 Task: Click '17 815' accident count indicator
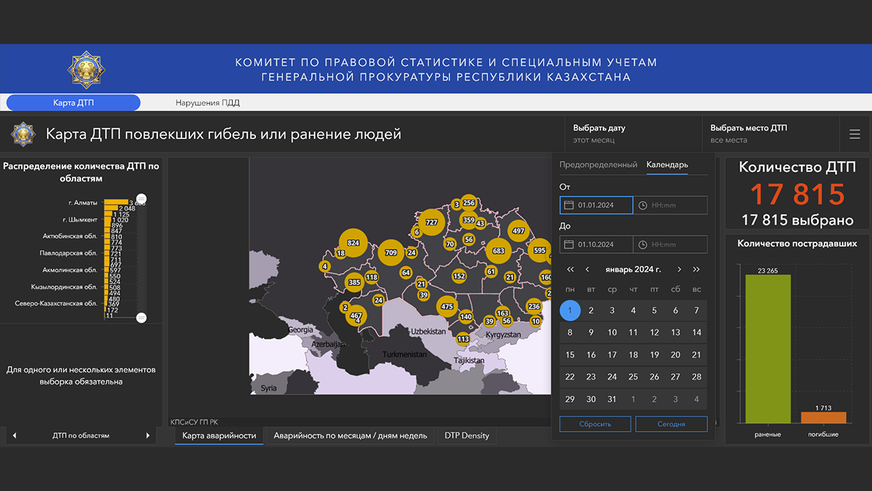click(x=797, y=195)
